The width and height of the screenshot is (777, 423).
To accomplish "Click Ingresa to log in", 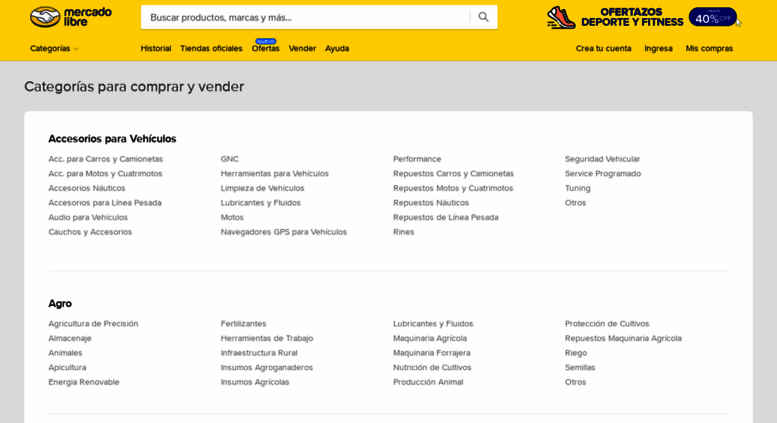I will [x=658, y=49].
